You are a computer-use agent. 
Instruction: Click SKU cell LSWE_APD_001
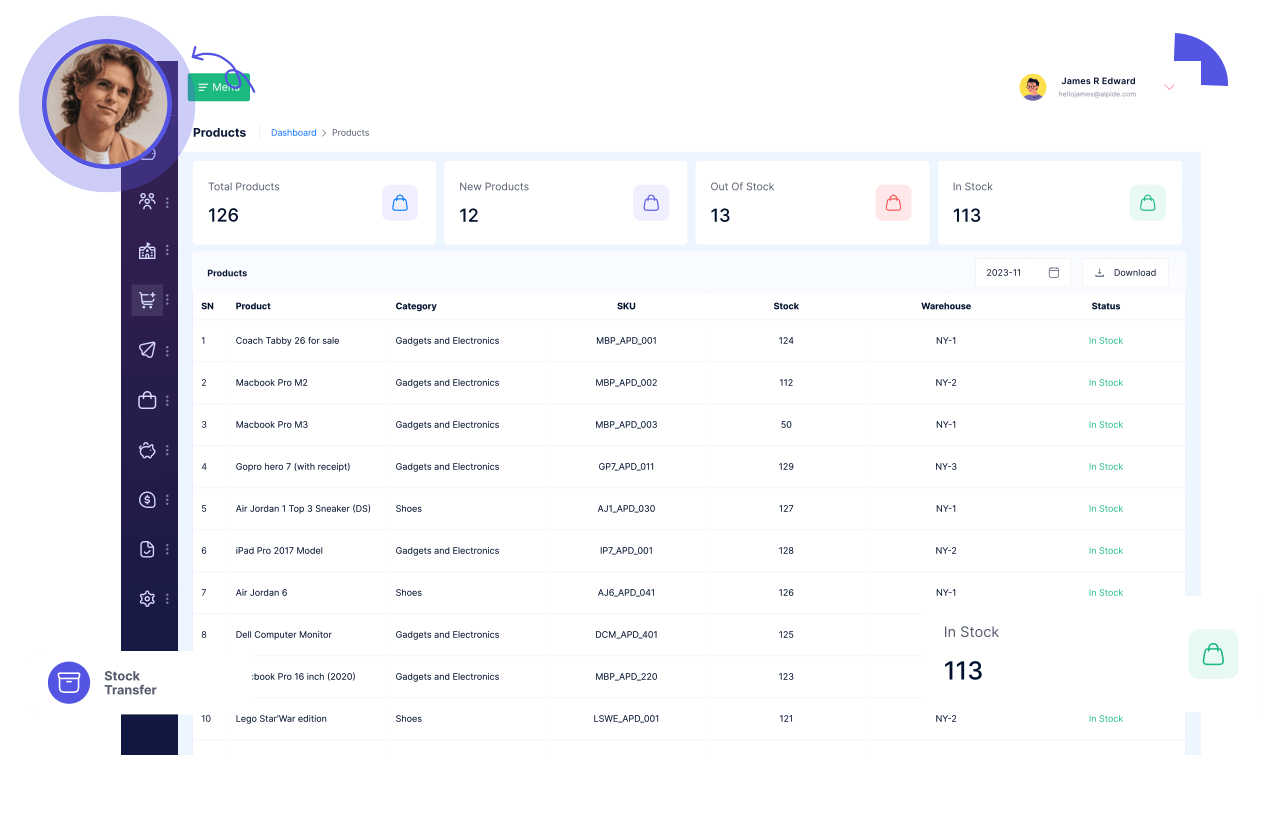click(x=626, y=719)
